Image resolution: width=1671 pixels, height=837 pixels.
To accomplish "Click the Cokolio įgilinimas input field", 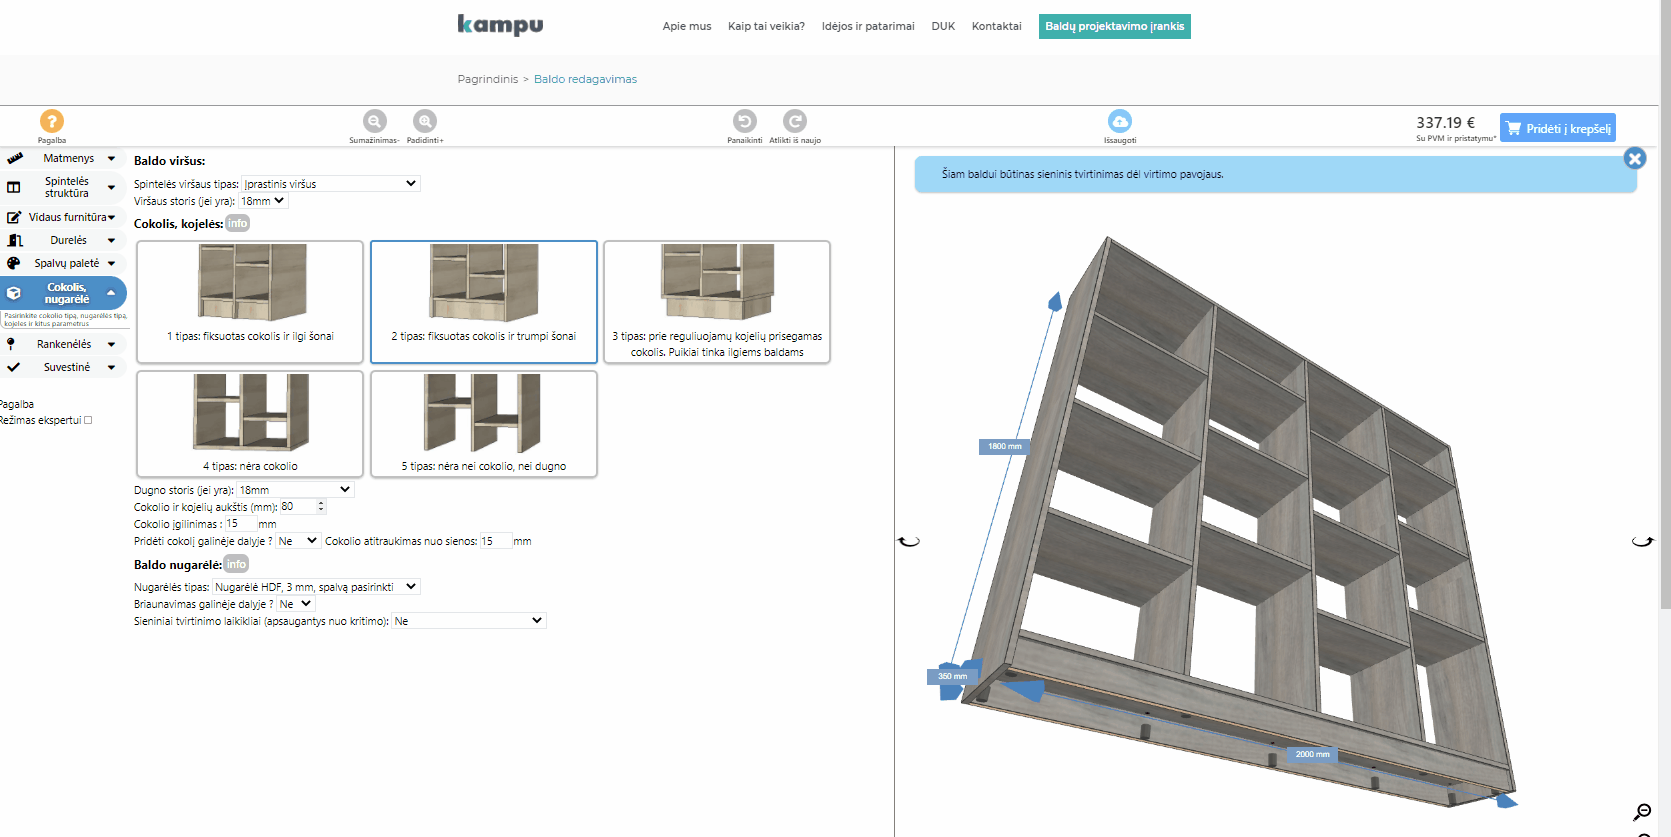I will (x=240, y=524).
